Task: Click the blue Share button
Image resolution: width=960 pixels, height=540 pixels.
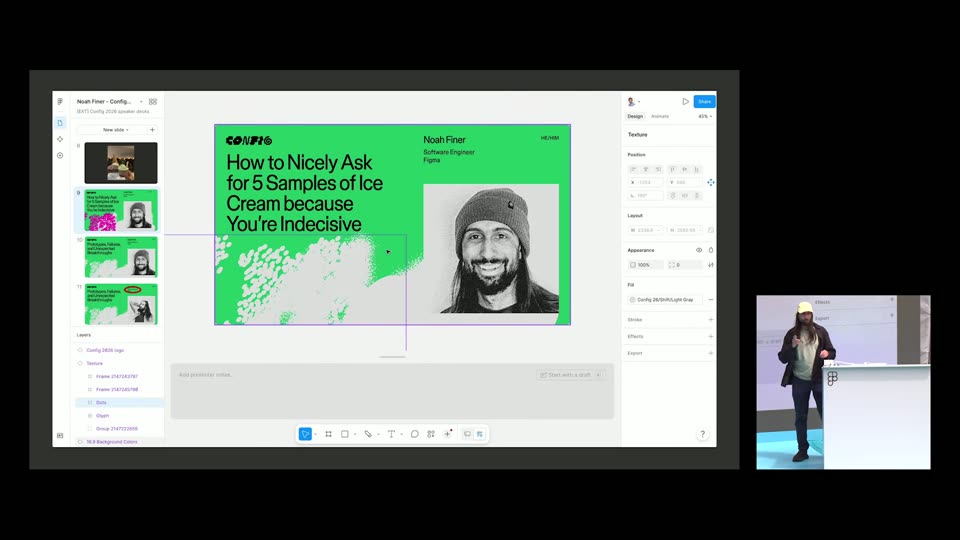Action: coord(705,102)
